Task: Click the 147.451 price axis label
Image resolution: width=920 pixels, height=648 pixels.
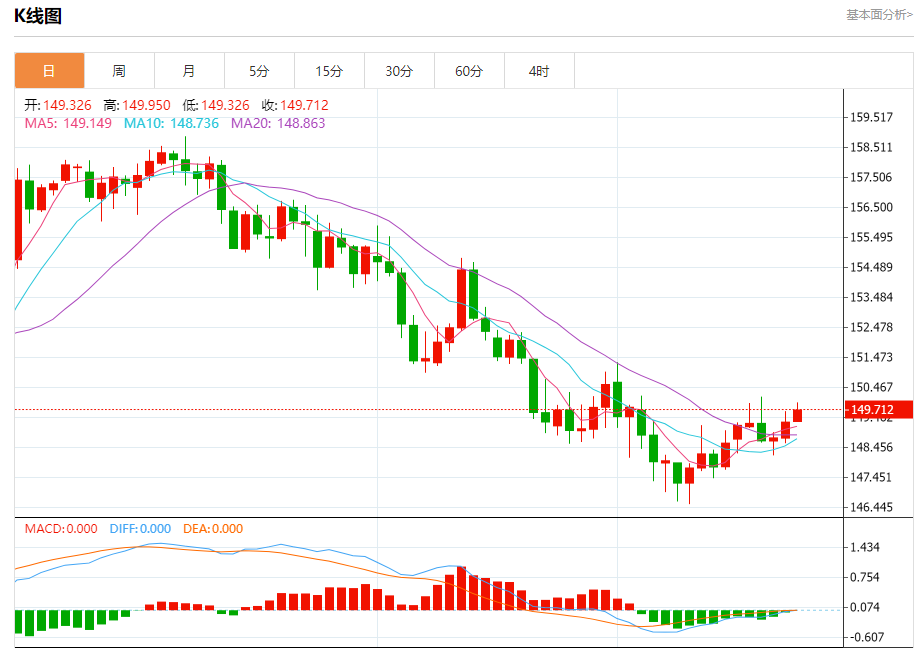Action: click(871, 477)
